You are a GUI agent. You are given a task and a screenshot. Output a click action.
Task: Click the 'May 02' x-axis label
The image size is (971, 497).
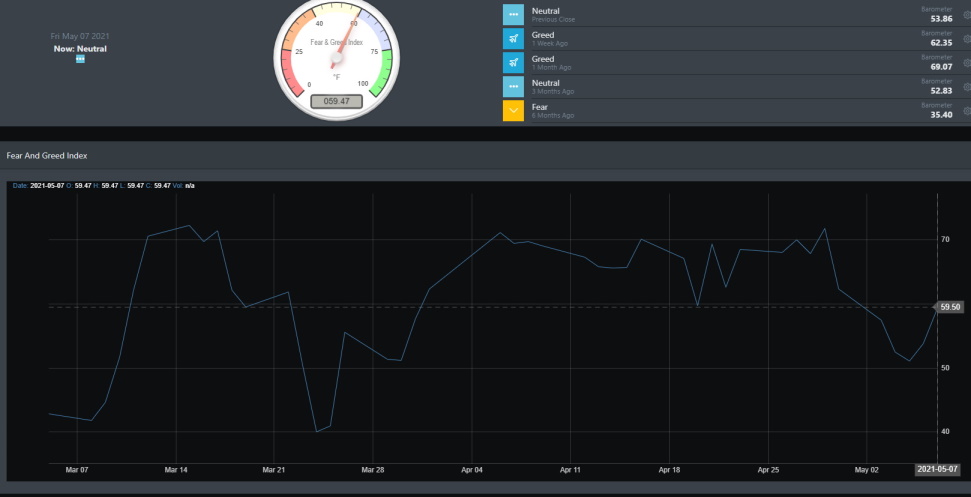(867, 470)
